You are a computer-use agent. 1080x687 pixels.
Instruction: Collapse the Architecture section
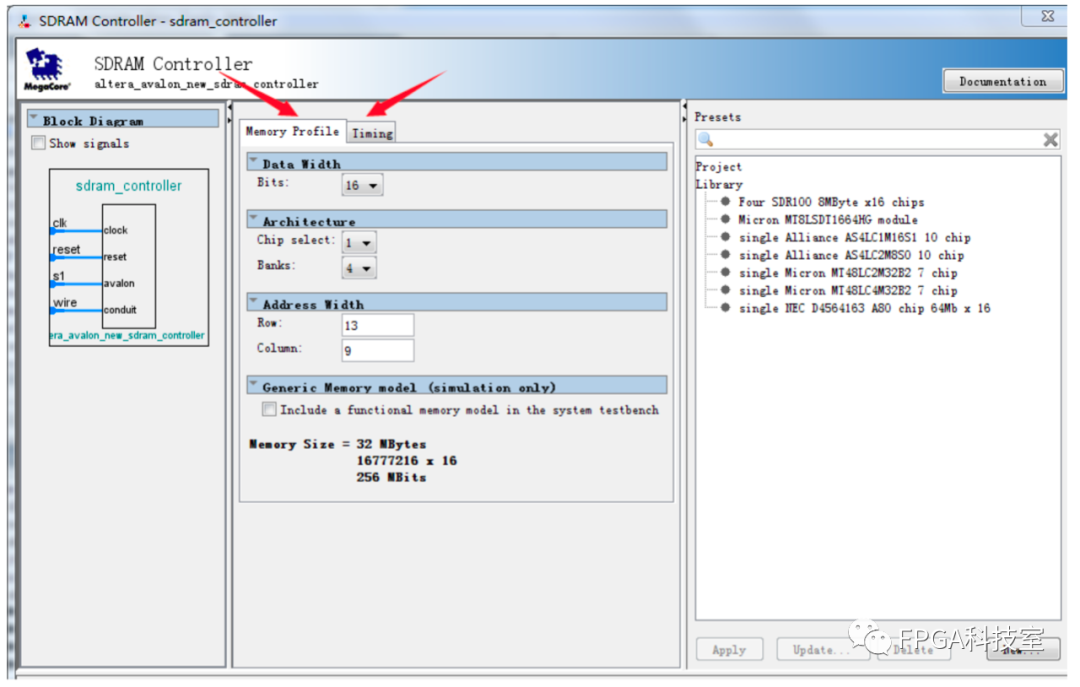tap(253, 219)
